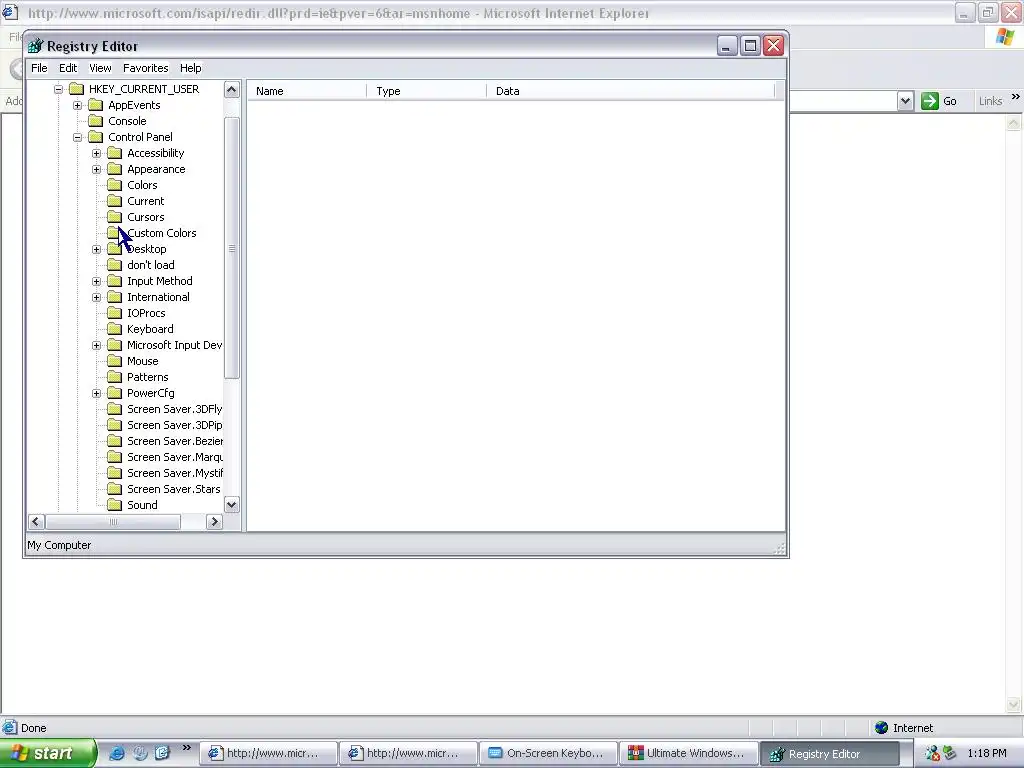Screen dimensions: 1024x768
Task: Click the AppEvents folder icon
Action: 95,105
